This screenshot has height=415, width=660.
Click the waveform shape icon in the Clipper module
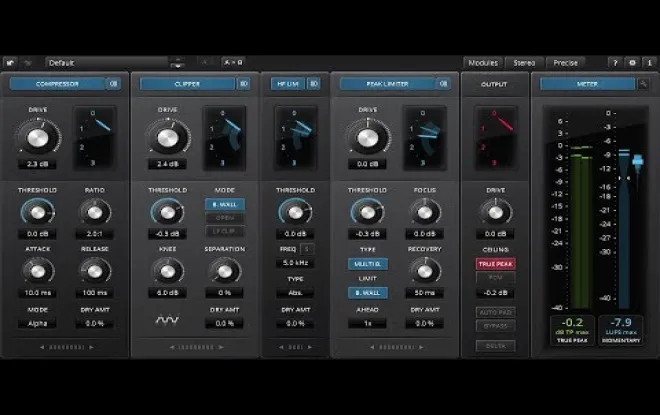click(x=167, y=320)
